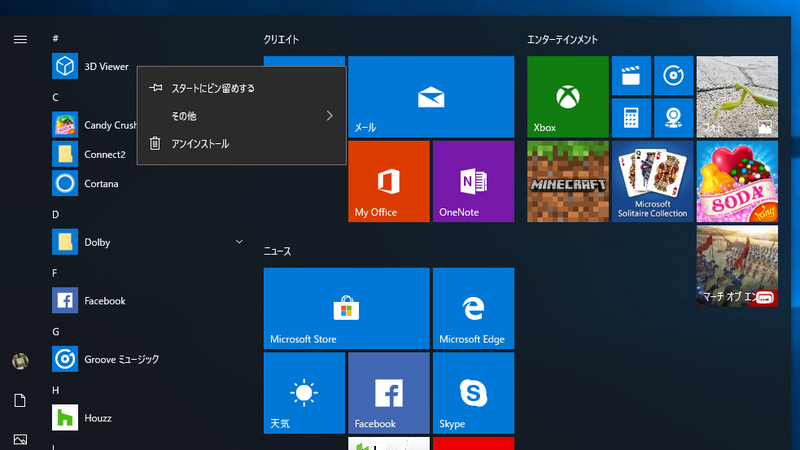Click the 'F' letter header in app list
Viewport: 800px width, 450px height.
55,273
